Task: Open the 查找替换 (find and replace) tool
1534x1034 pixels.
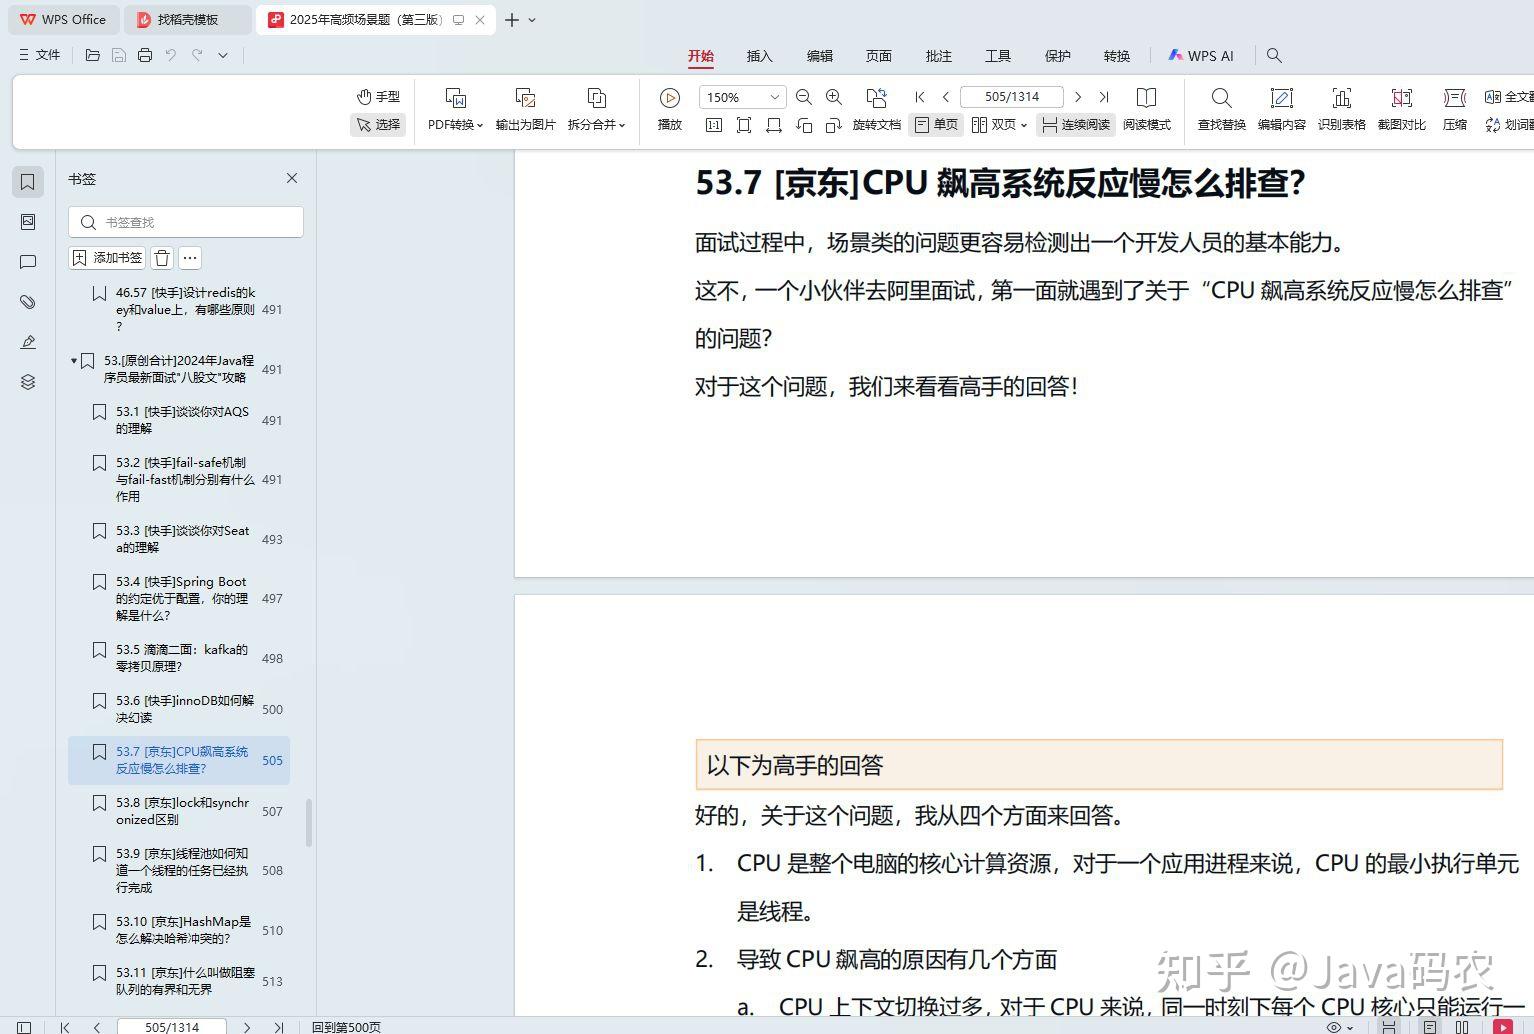Action: click(1220, 108)
